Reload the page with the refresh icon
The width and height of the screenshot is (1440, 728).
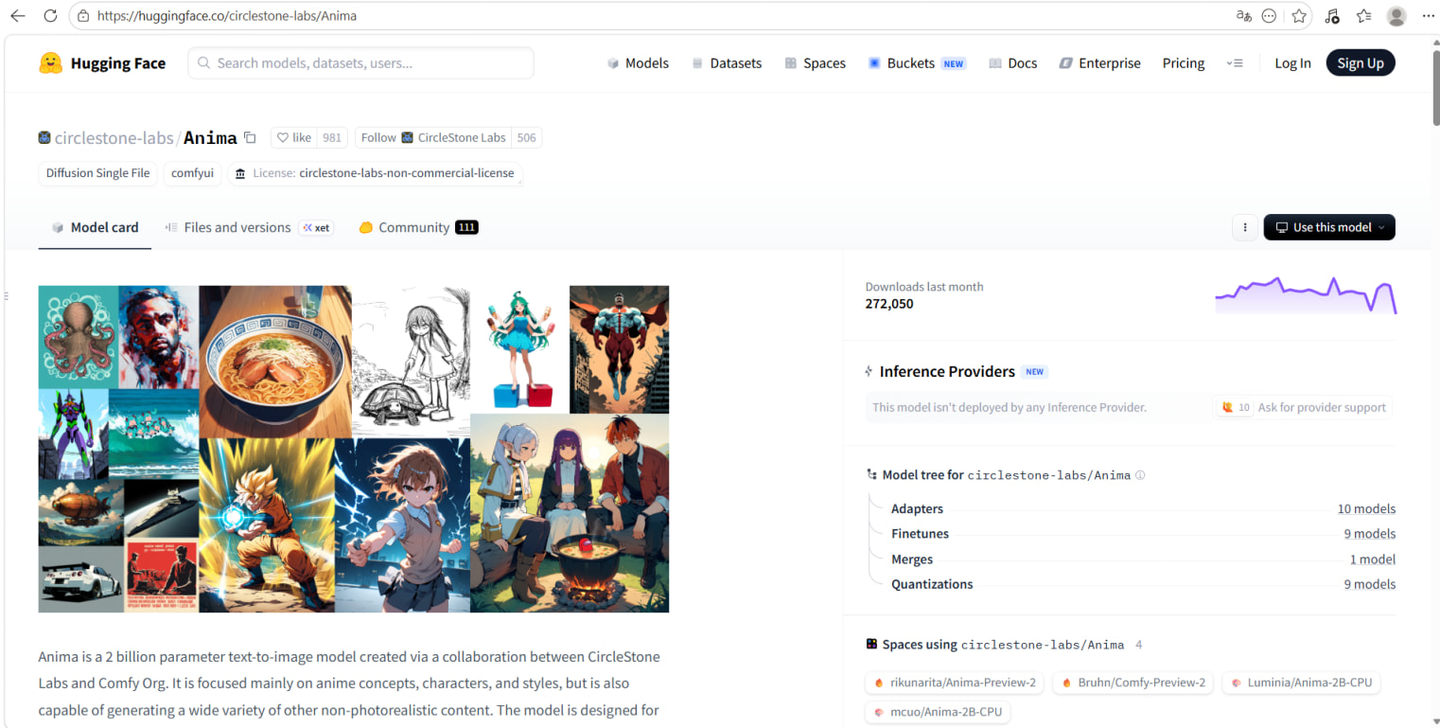click(50, 16)
